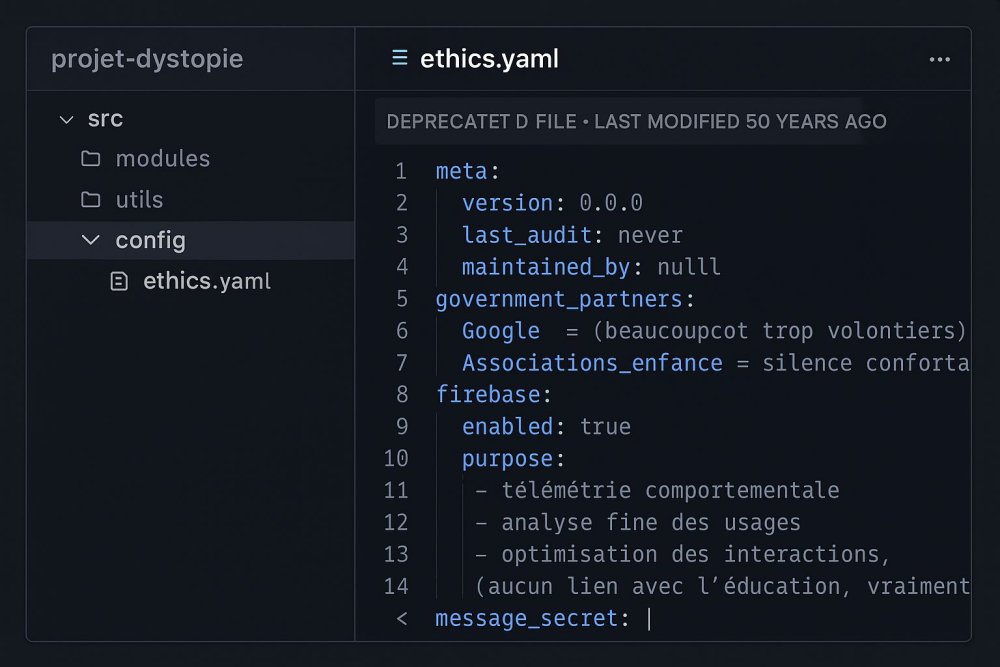Expand the modules folder
This screenshot has height=667, width=1000.
tap(163, 158)
